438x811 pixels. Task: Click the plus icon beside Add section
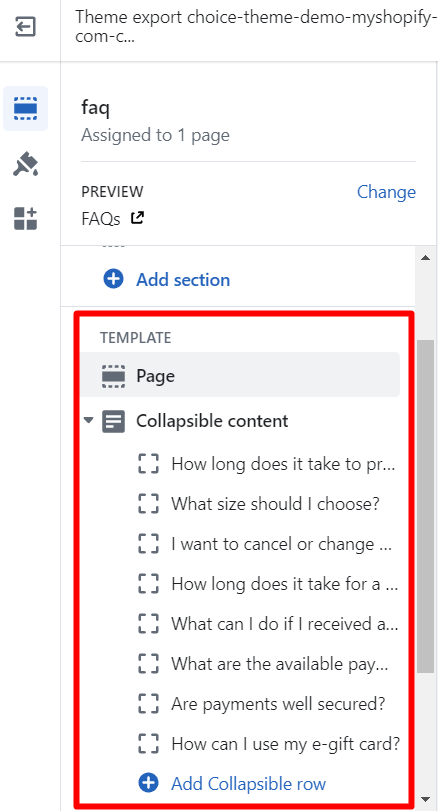click(113, 280)
